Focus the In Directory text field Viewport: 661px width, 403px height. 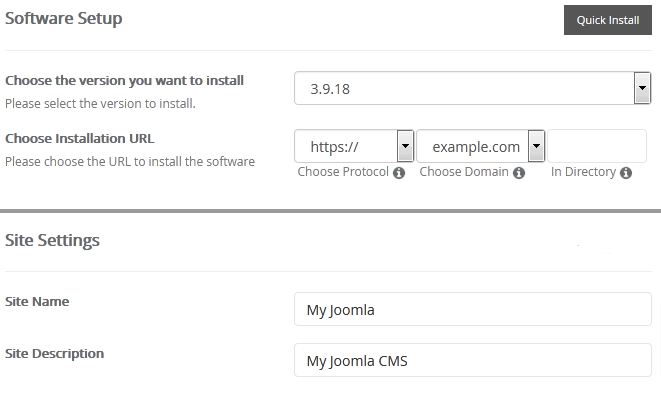(x=597, y=147)
